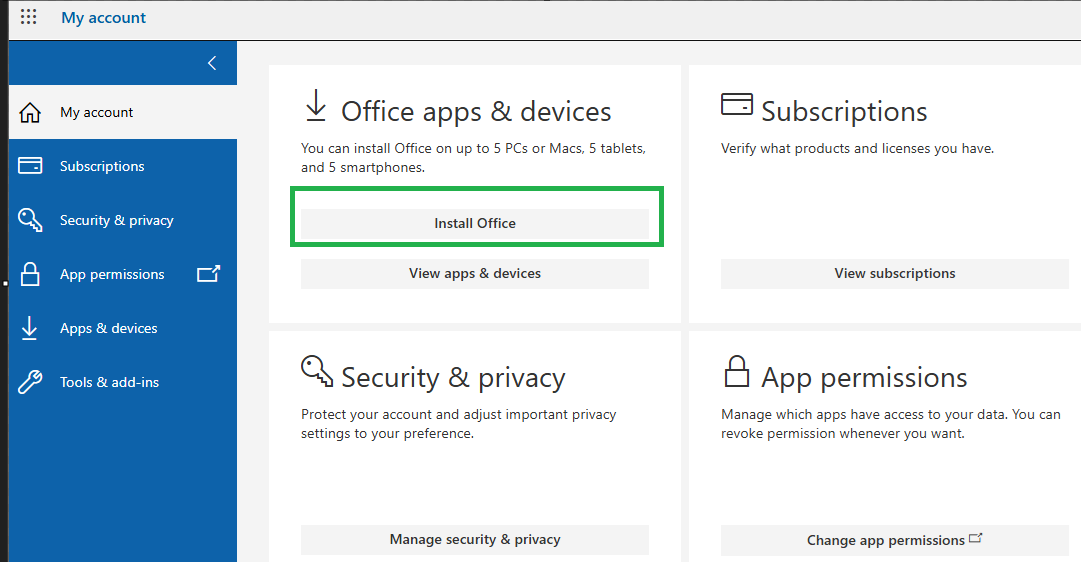This screenshot has height=562, width=1081.
Task: Open Subscriptions from the sidebar
Action: pyautogui.click(x=123, y=166)
